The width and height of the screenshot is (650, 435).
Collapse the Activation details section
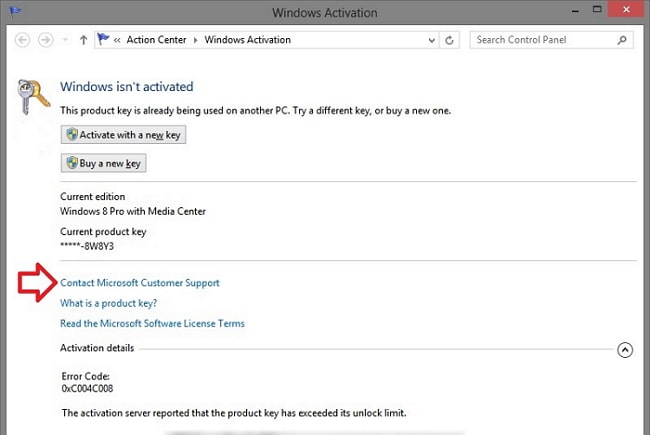coord(625,349)
